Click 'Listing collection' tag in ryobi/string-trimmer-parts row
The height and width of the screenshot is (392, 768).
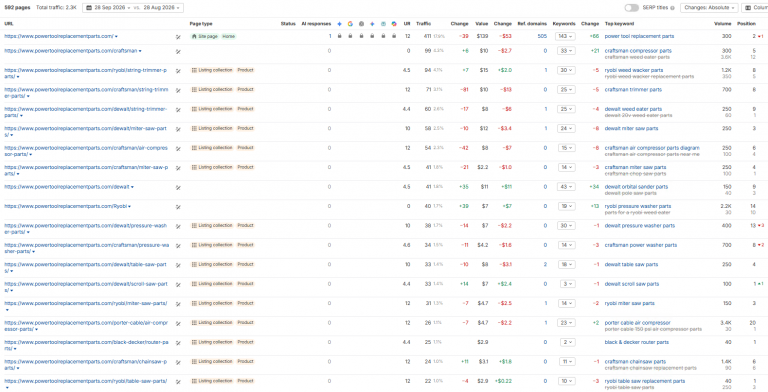(213, 70)
